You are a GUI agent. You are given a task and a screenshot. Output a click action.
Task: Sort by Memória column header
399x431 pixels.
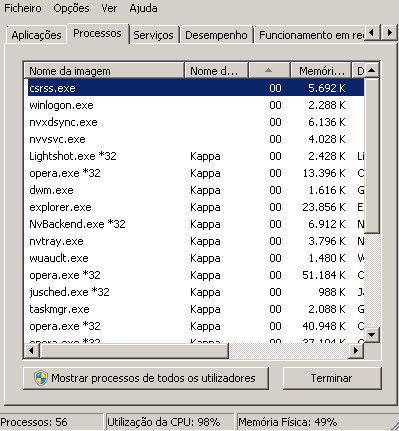(x=321, y=71)
